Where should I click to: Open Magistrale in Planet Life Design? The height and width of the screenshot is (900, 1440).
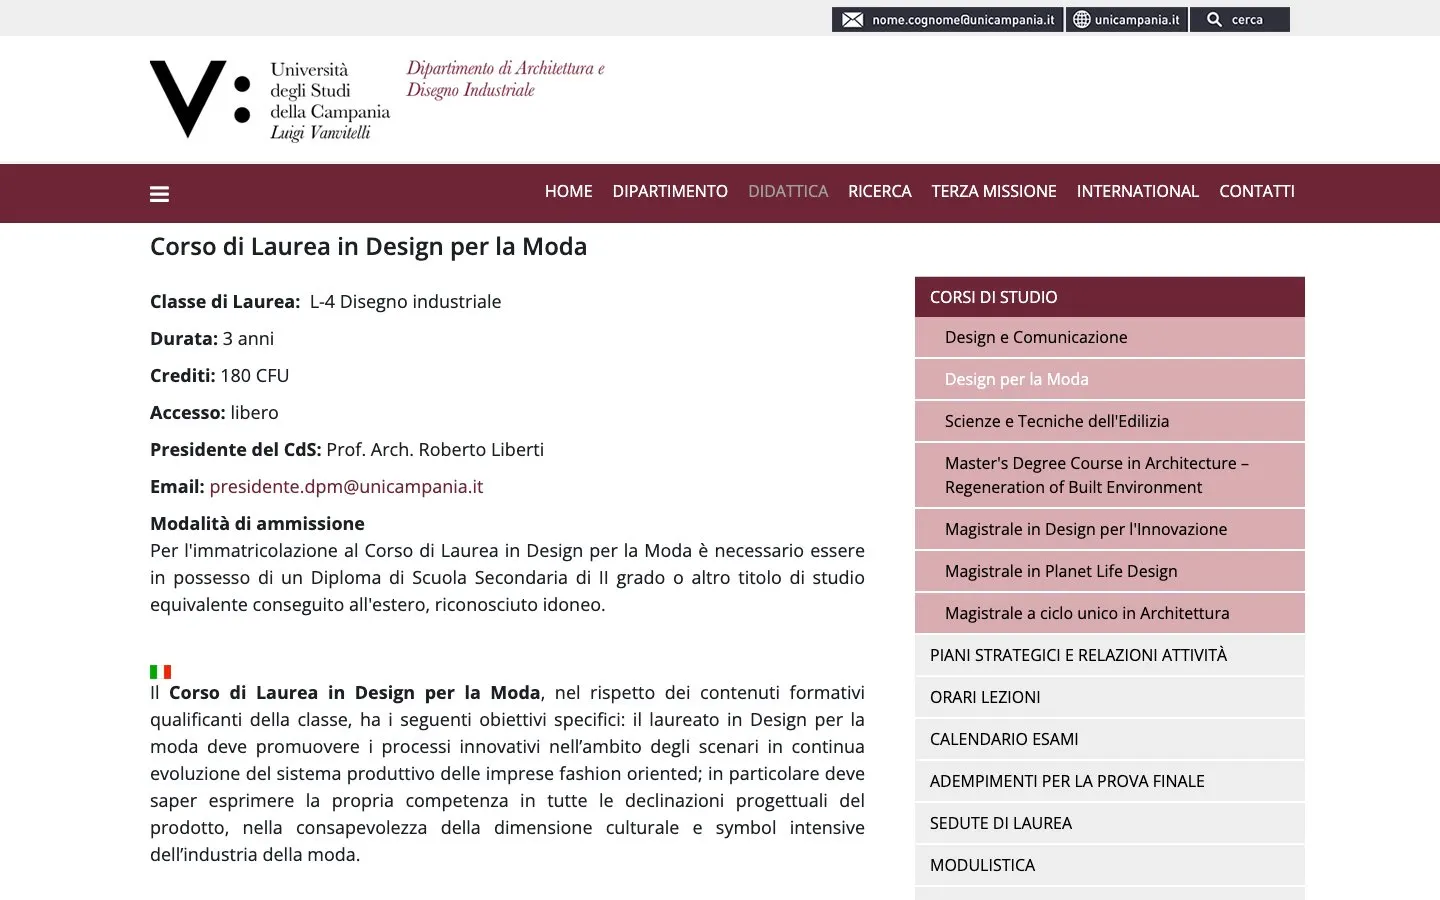[1110, 572]
